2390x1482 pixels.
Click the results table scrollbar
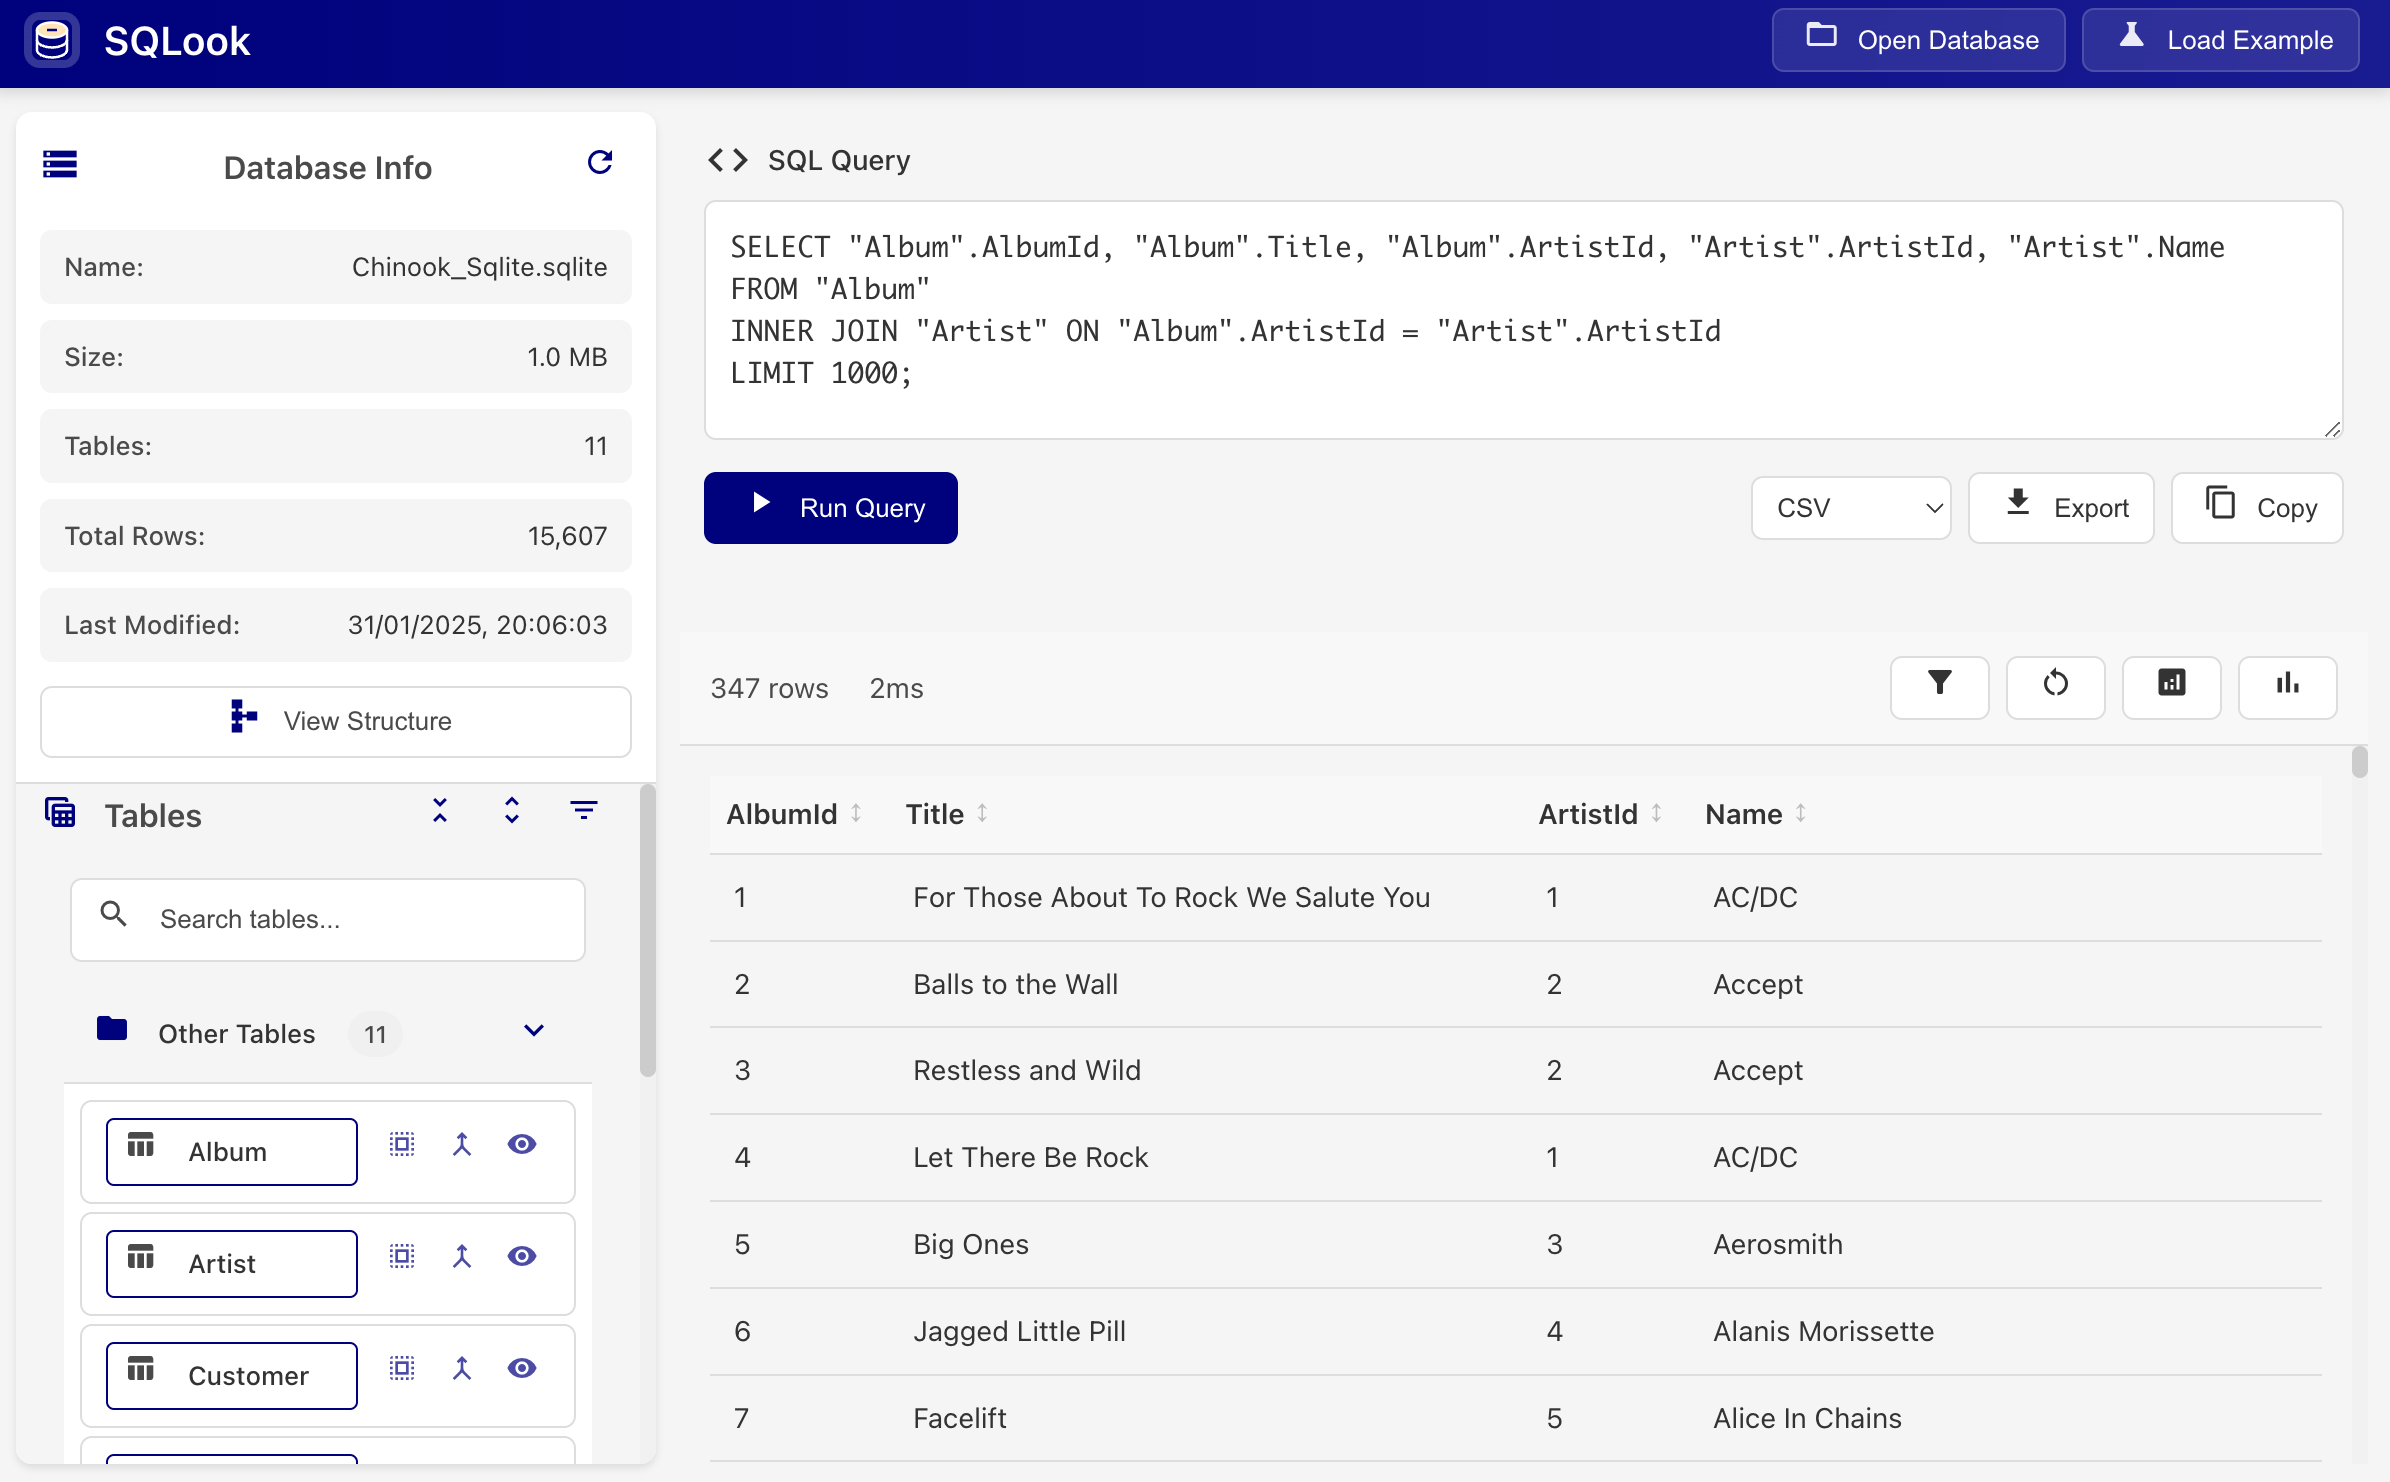2359,762
